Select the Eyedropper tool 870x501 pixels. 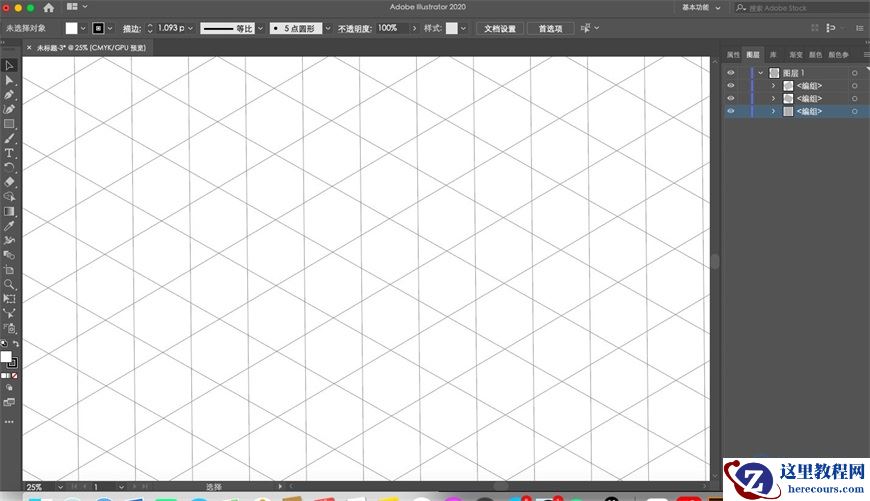[9, 226]
